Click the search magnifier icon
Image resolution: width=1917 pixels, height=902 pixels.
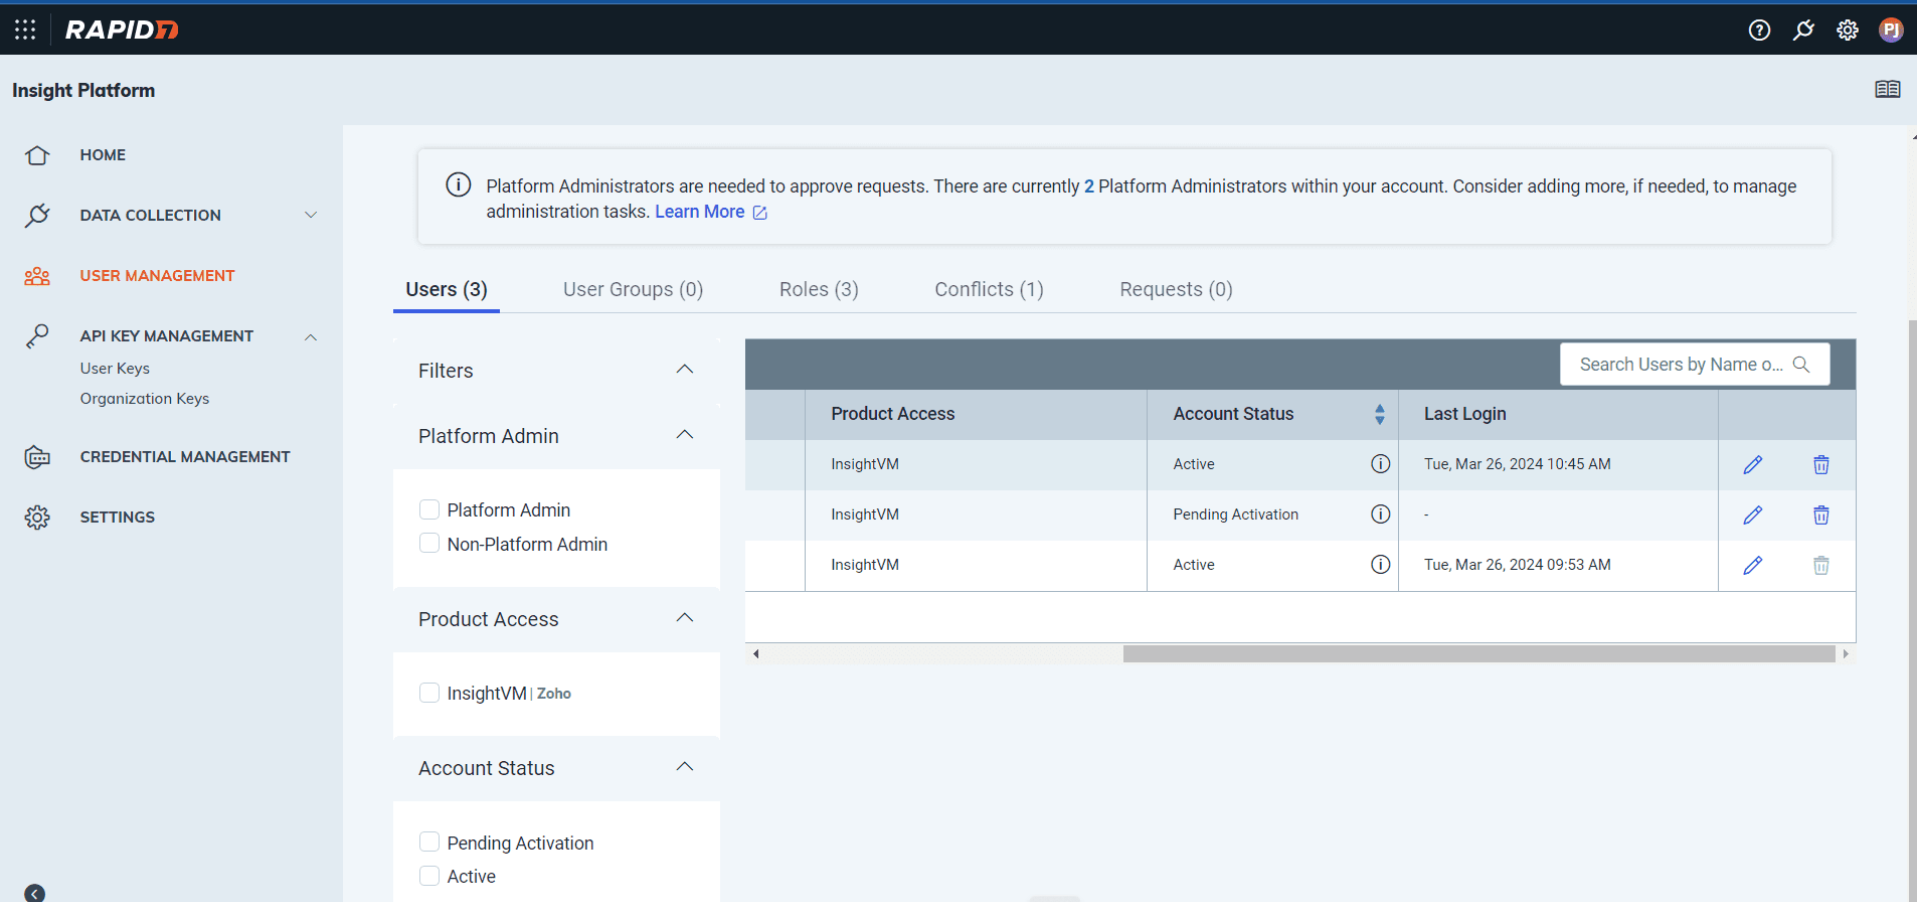pyautogui.click(x=1801, y=364)
